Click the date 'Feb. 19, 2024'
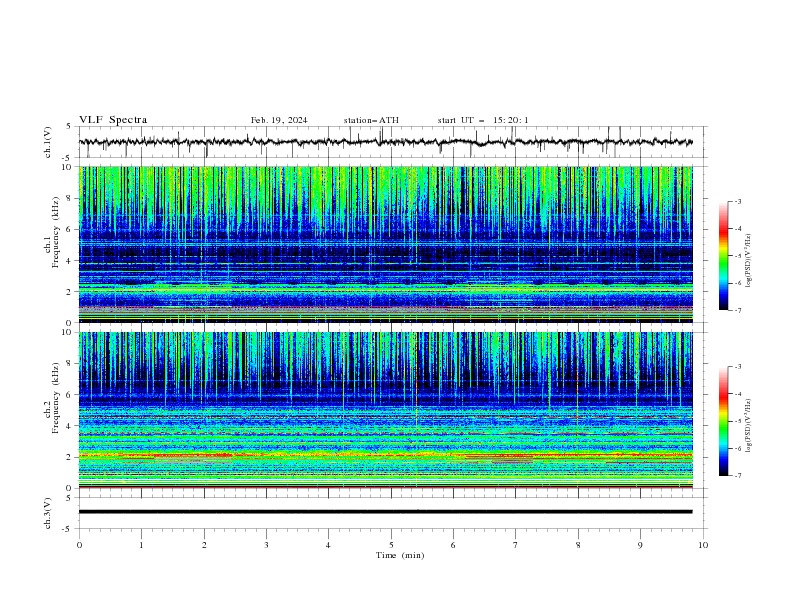792x612 pixels. point(279,120)
